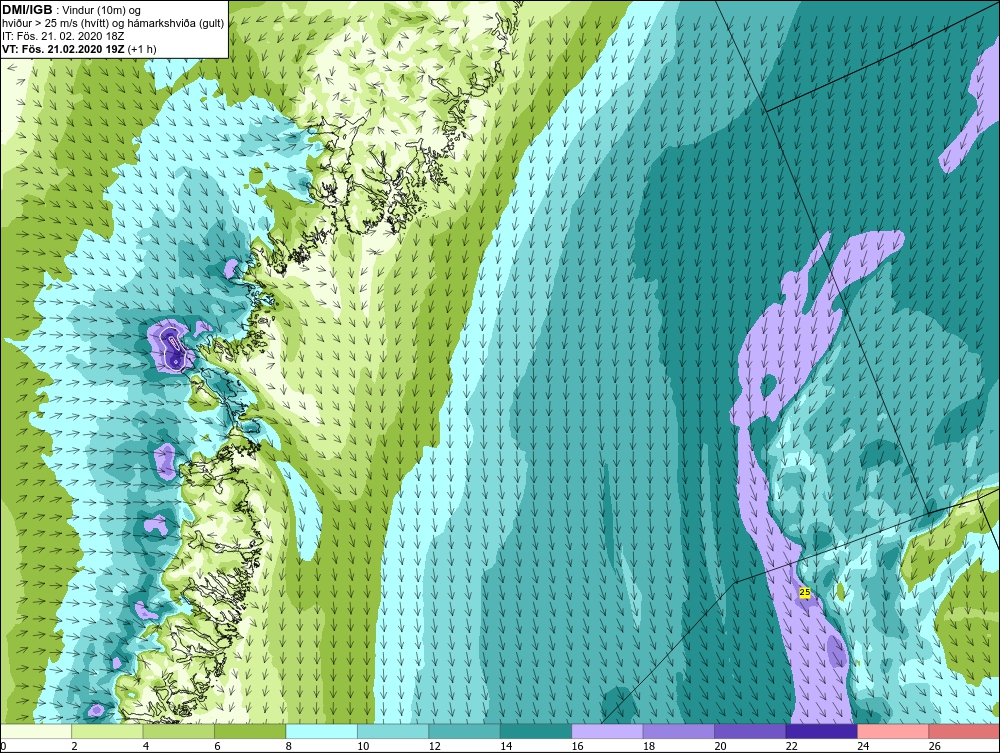Click the 6–8 m/s olive green legend swatch
Viewport: 1000px width, 753px height.
(x=250, y=731)
